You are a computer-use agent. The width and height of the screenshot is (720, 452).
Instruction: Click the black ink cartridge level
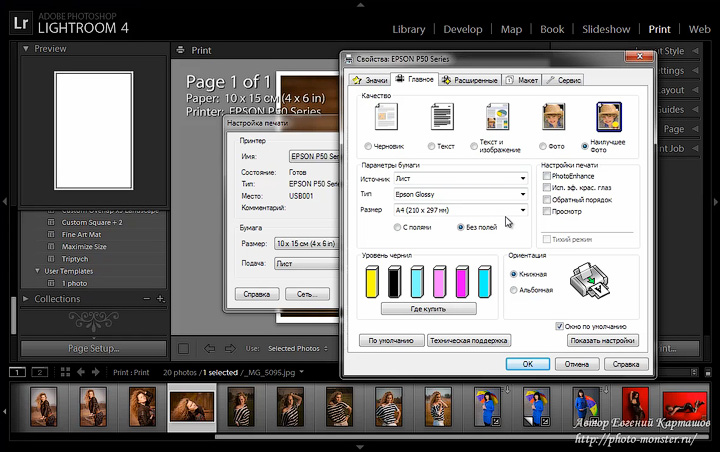click(394, 281)
